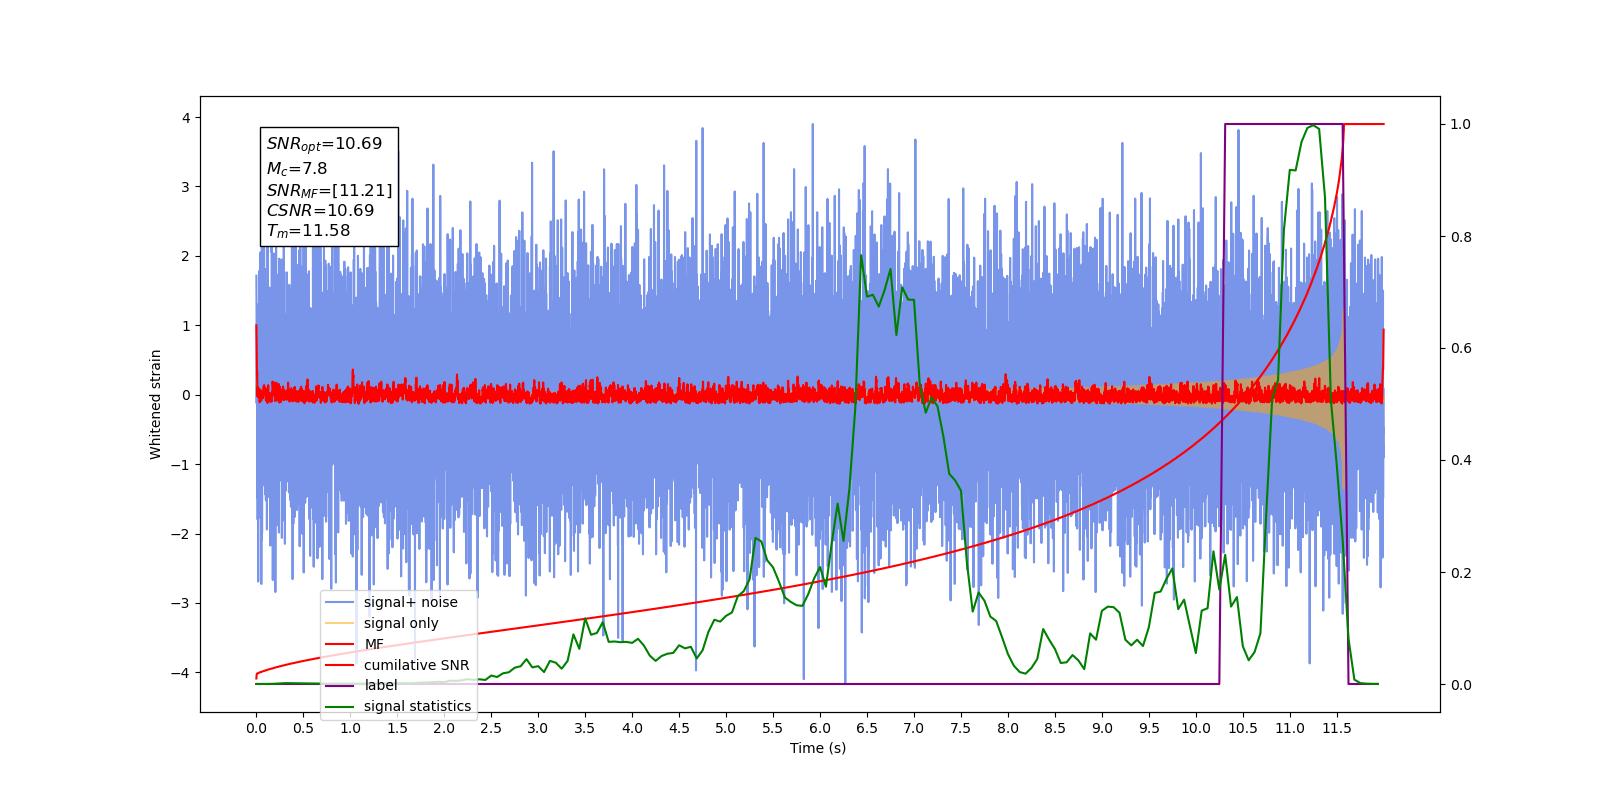Click the orange signal-only chirp envelope

pos(1320,395)
